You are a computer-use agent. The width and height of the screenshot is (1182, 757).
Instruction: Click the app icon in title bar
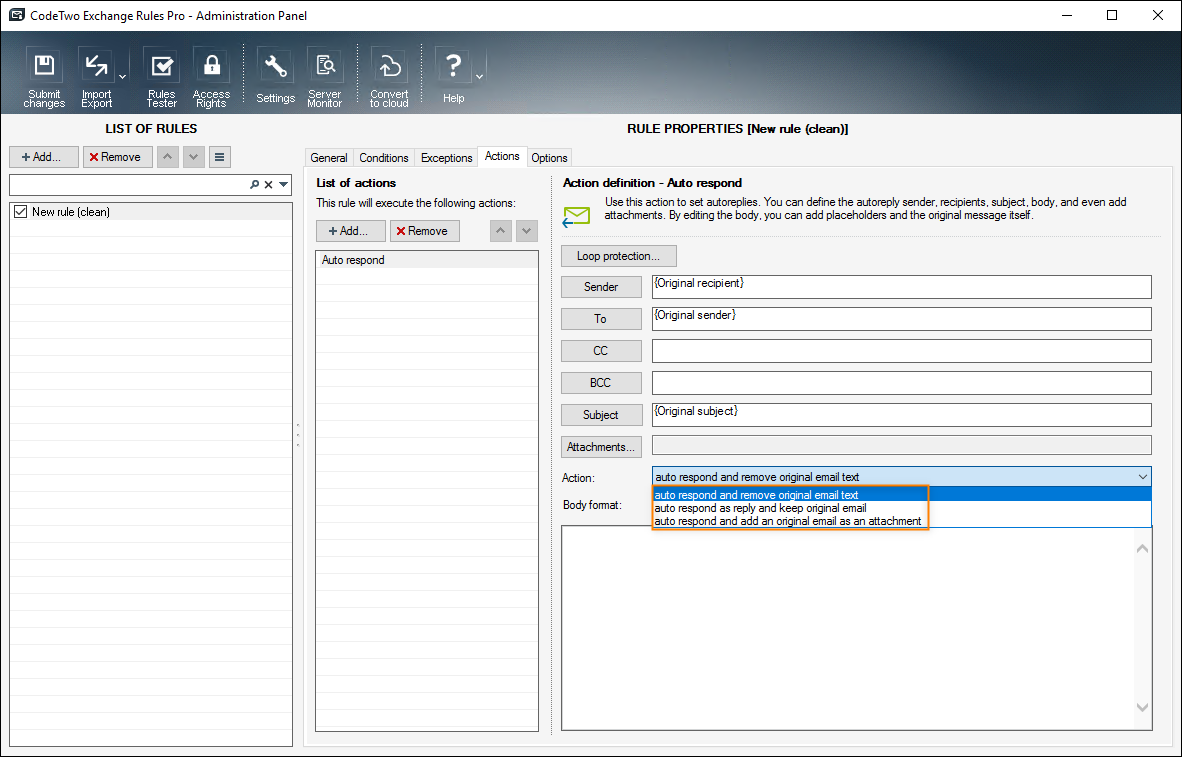point(16,15)
